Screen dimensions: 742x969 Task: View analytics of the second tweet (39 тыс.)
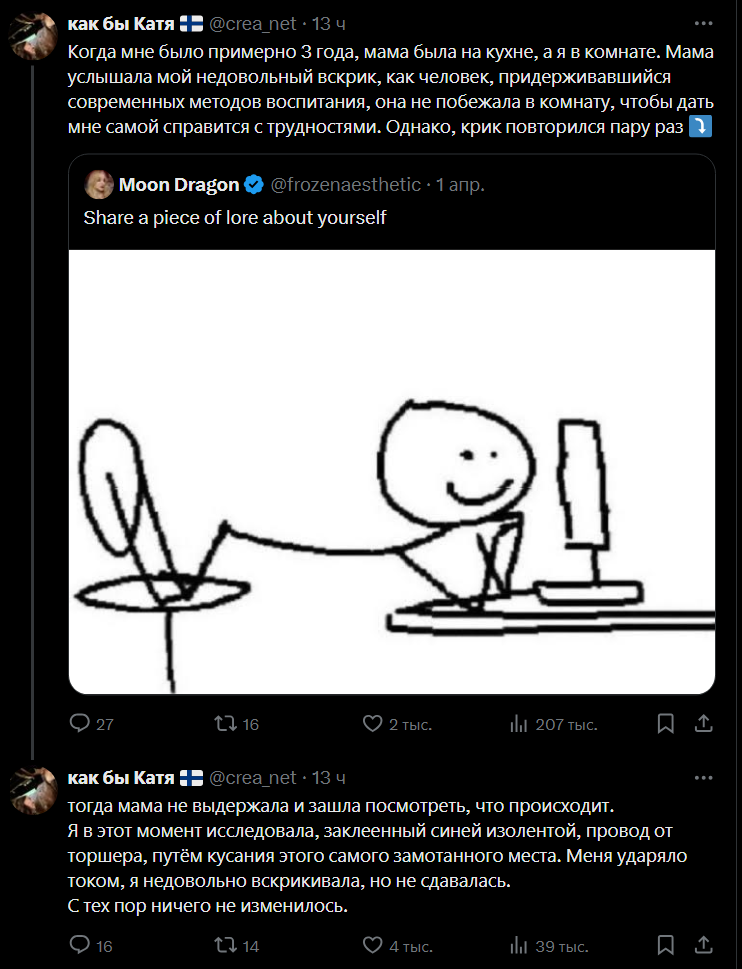(x=519, y=945)
